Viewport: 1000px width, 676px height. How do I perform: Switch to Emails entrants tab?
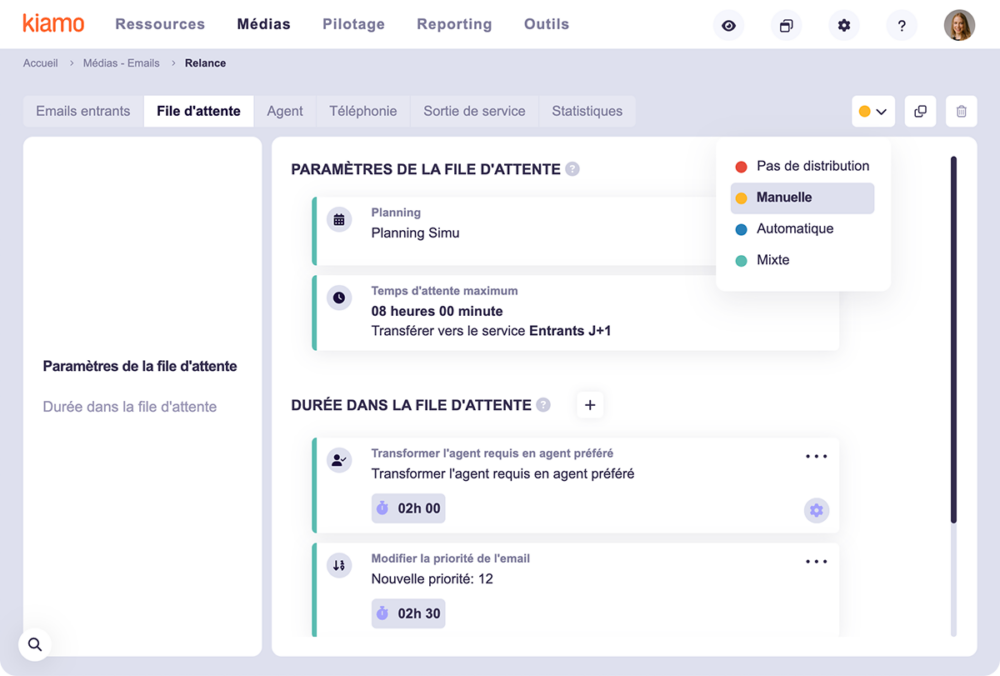tap(83, 112)
